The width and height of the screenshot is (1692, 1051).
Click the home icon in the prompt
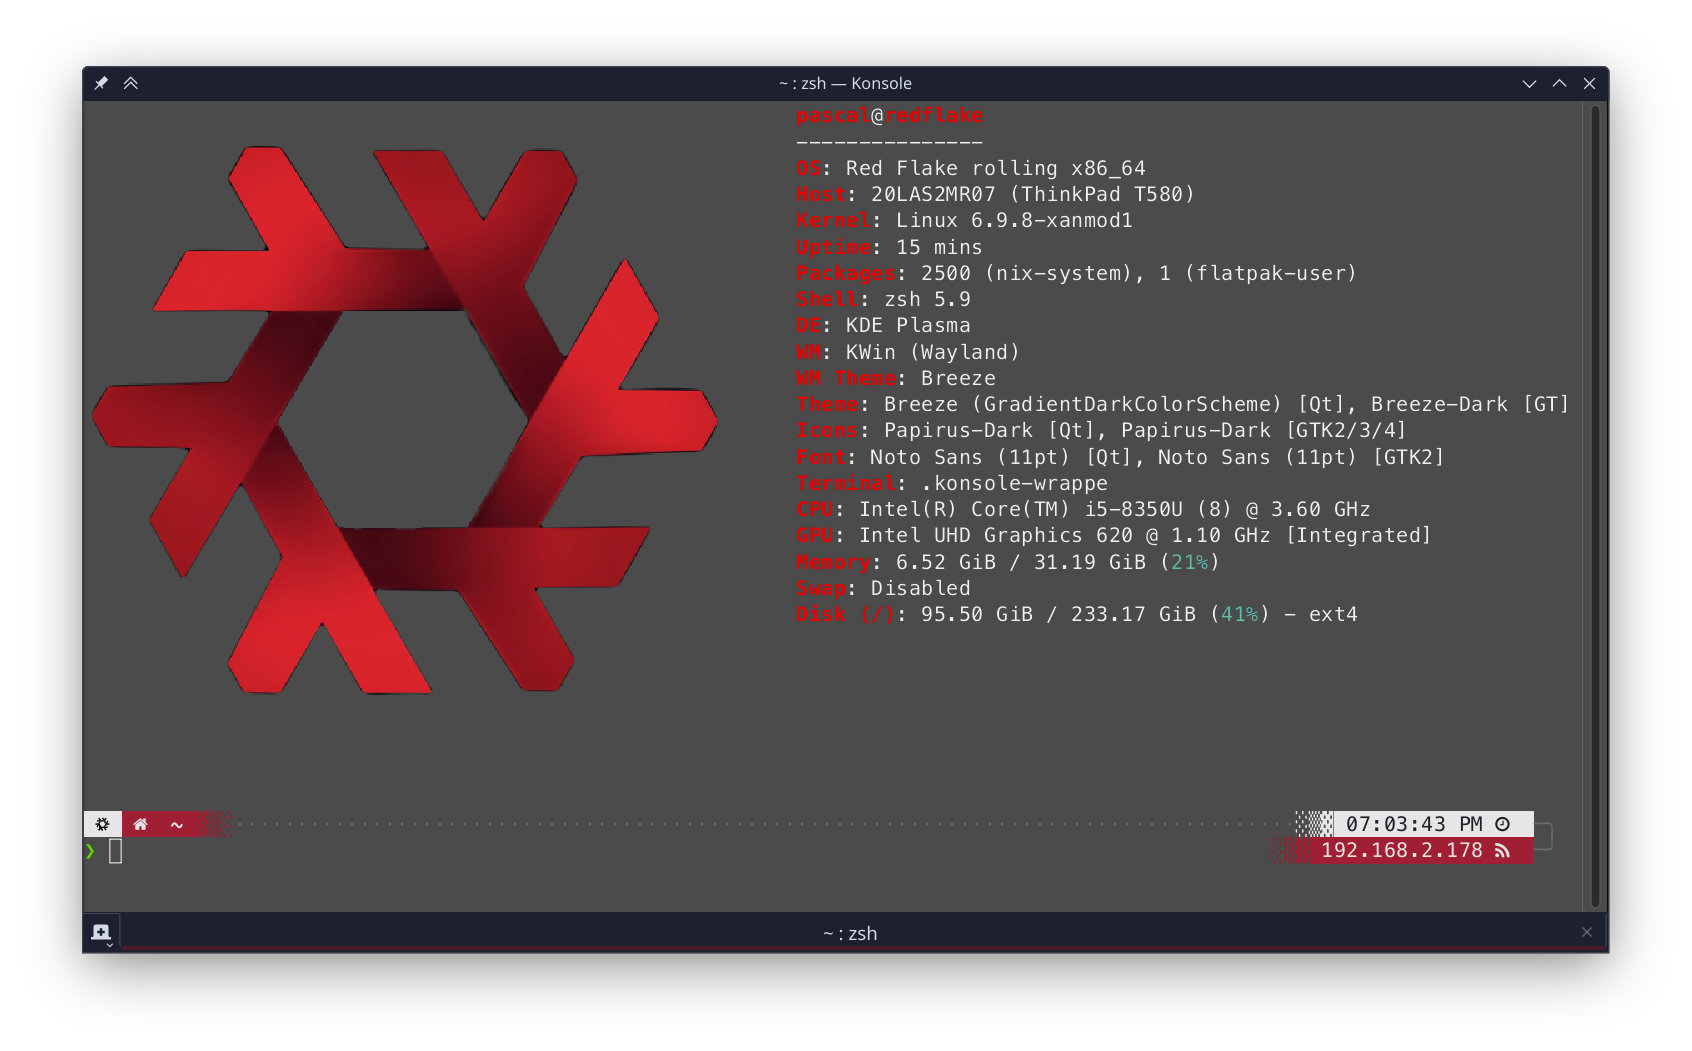point(140,824)
